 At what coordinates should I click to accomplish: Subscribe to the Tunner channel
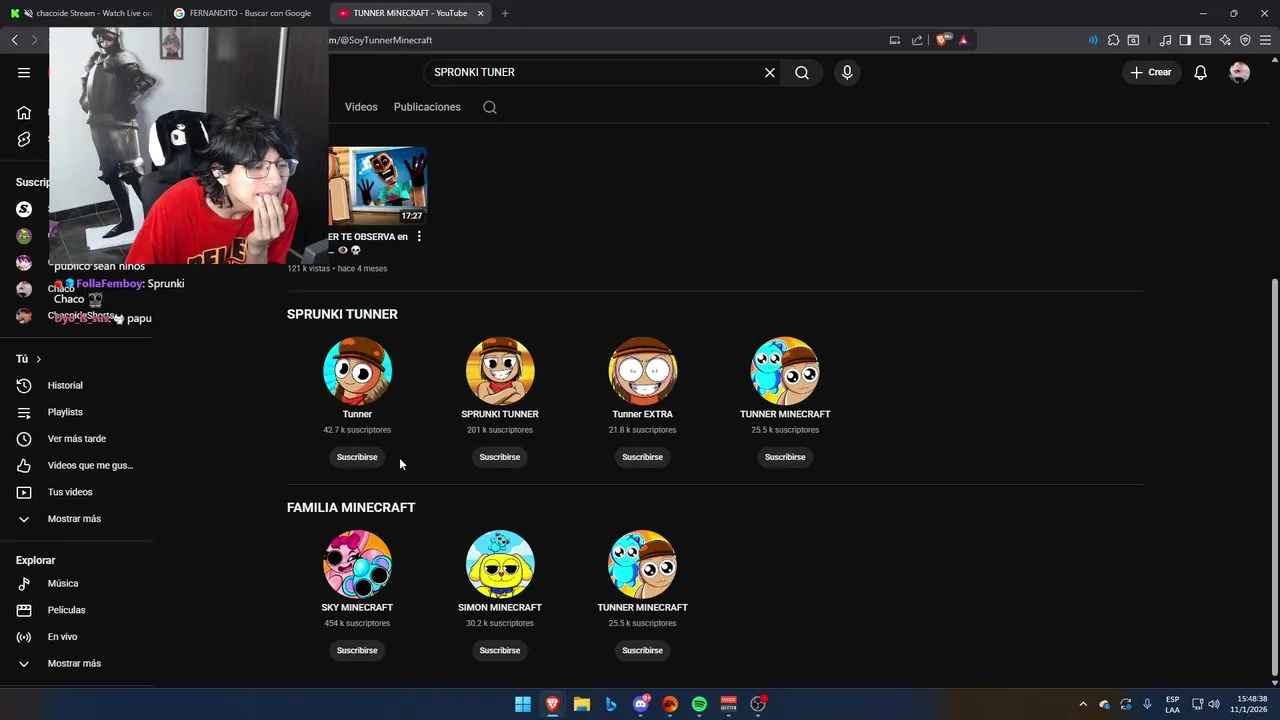357,457
